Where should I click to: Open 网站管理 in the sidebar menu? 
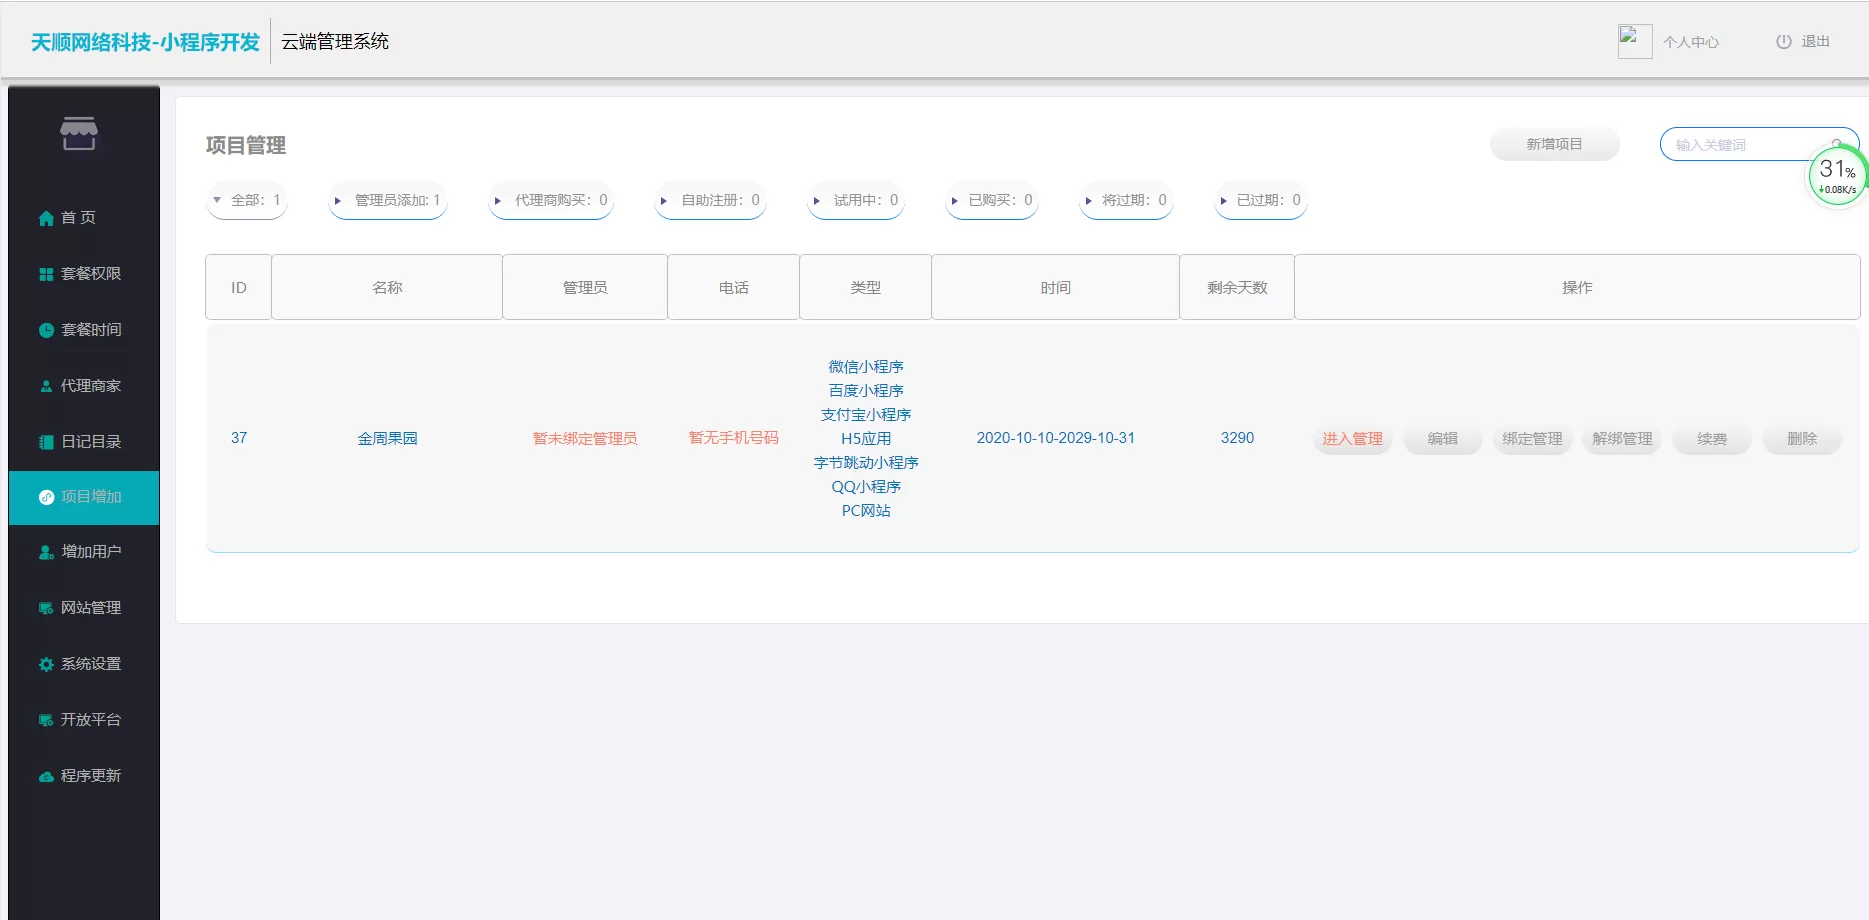click(x=90, y=608)
